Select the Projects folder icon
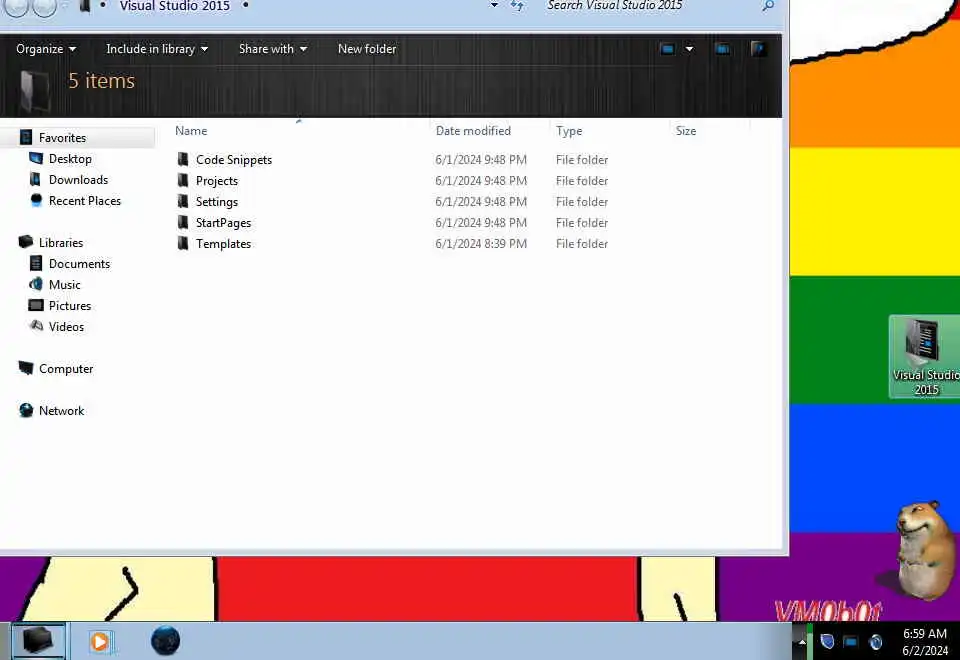 click(182, 181)
